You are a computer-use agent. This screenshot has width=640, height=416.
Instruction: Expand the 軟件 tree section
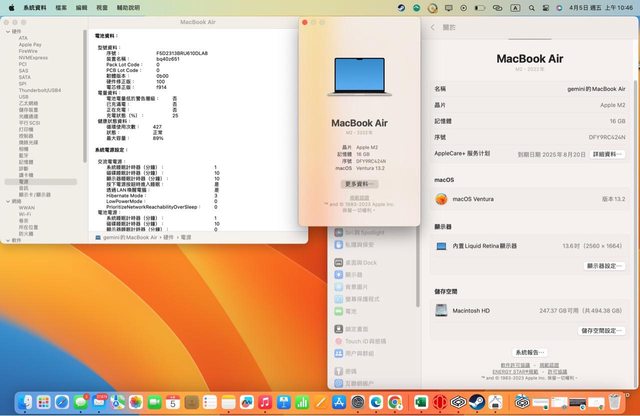[9, 241]
